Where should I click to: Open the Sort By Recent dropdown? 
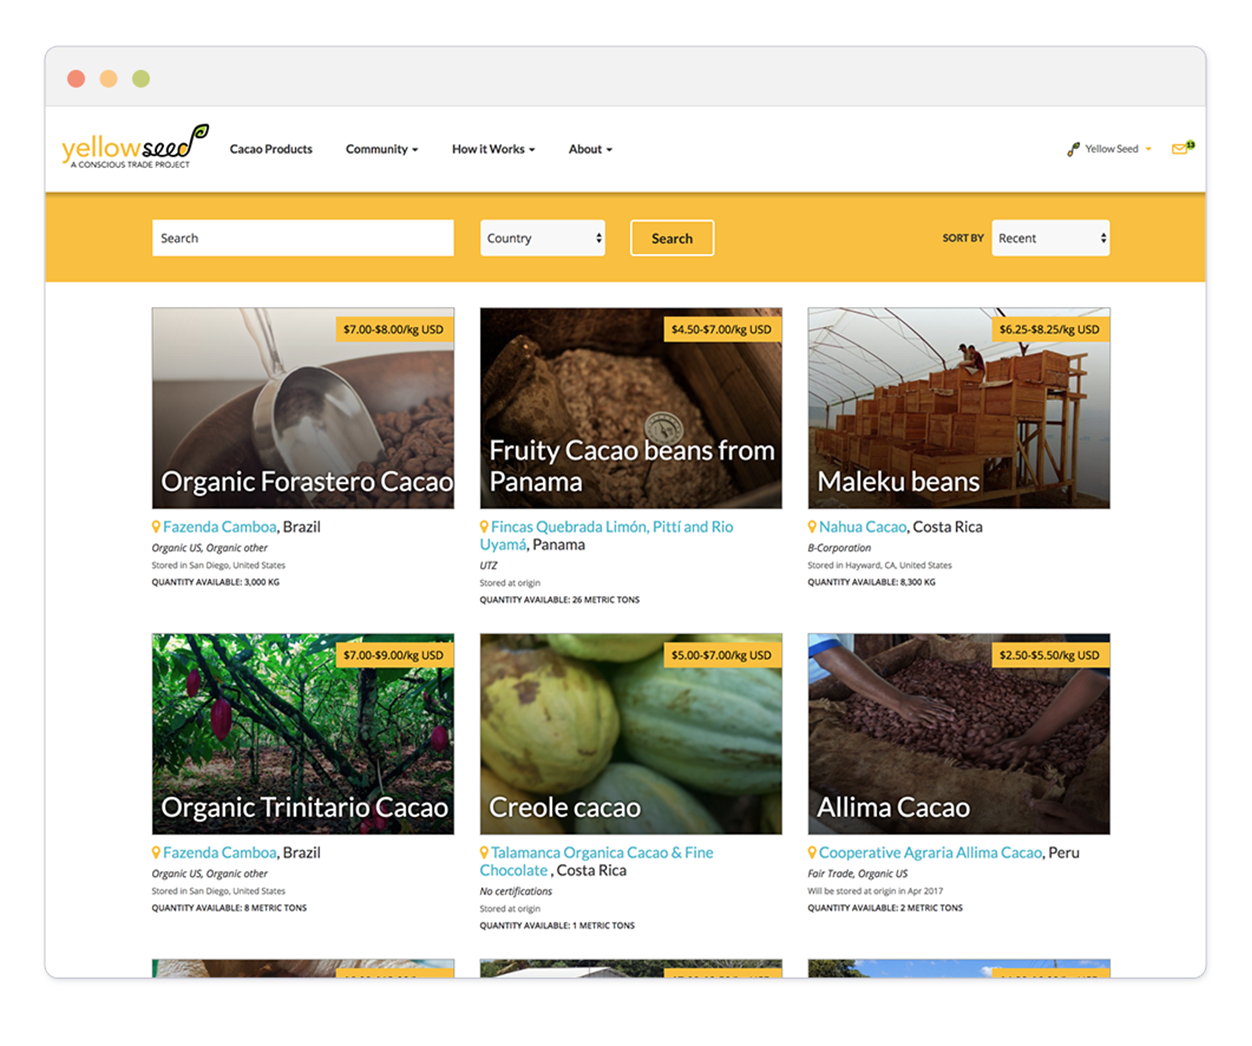(x=1051, y=238)
